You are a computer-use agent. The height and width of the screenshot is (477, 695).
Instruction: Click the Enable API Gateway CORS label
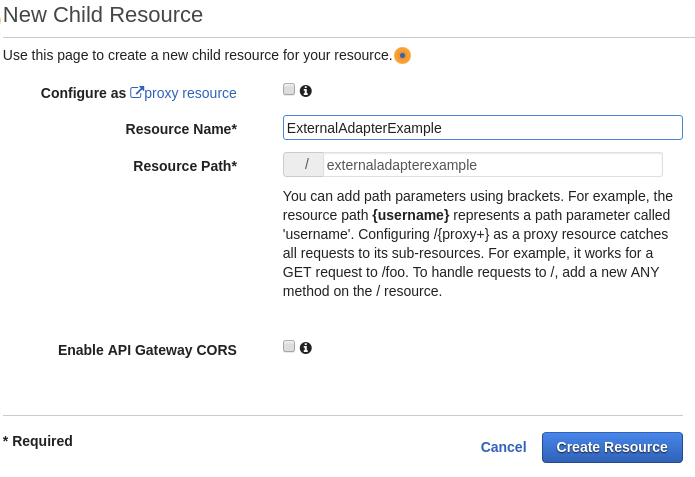coord(147,350)
